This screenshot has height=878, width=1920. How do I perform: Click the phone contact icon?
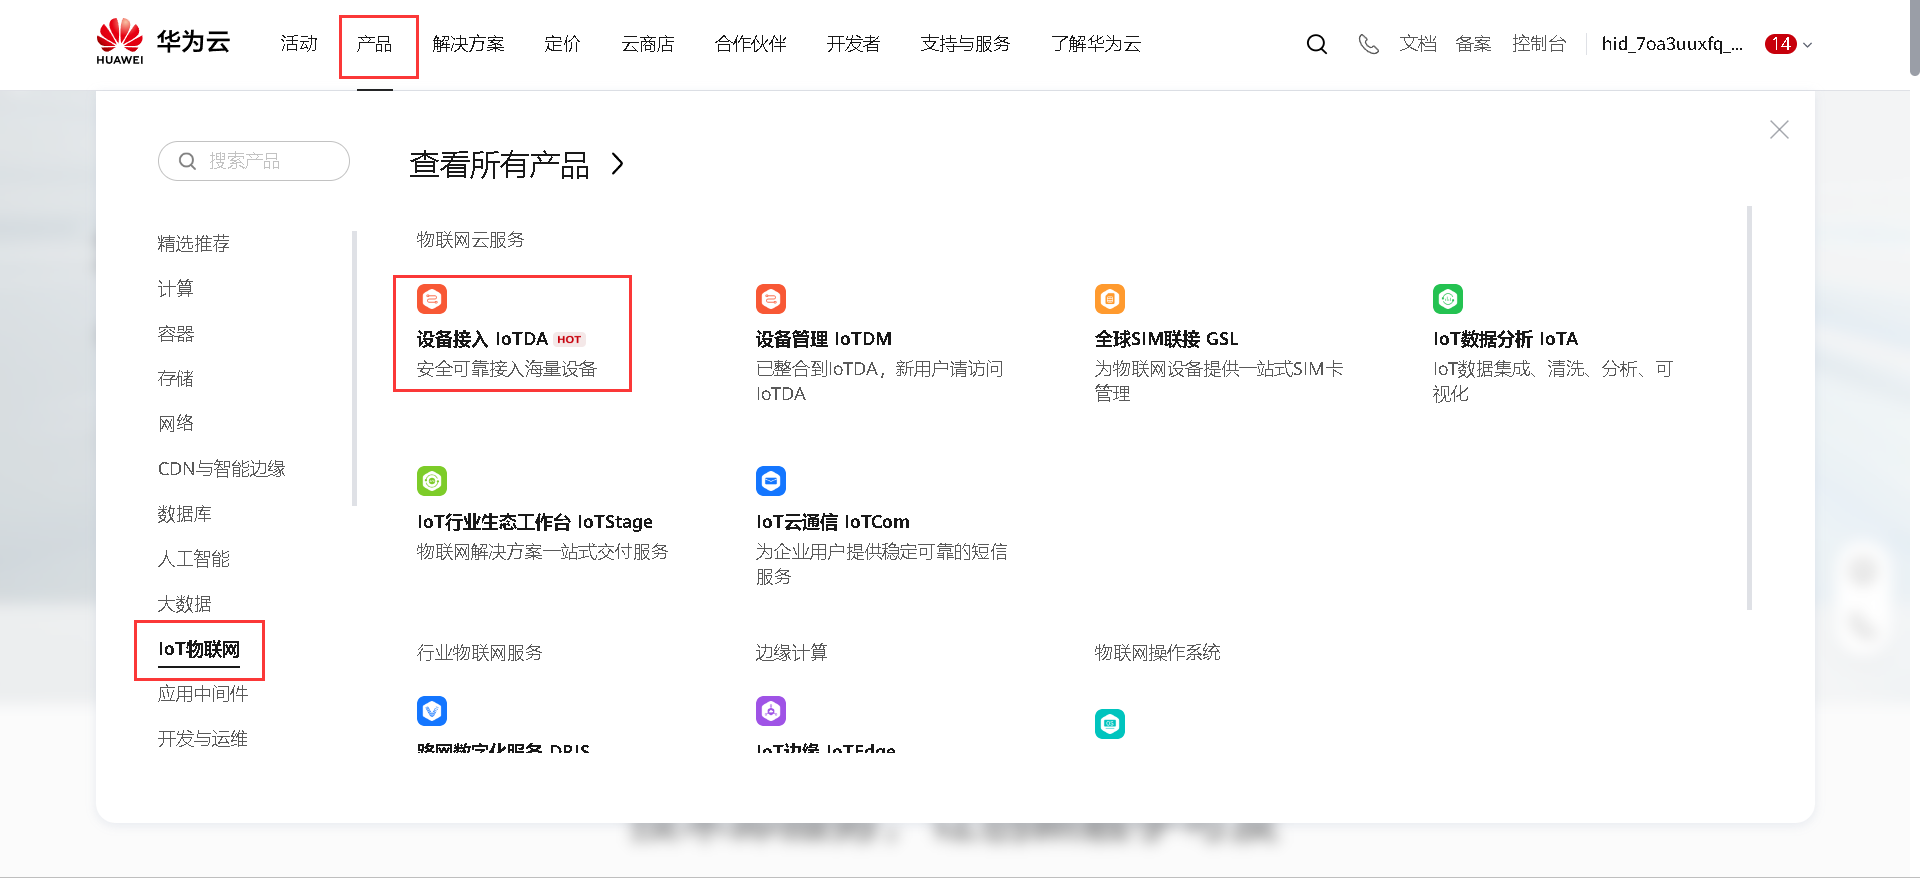coord(1368,44)
